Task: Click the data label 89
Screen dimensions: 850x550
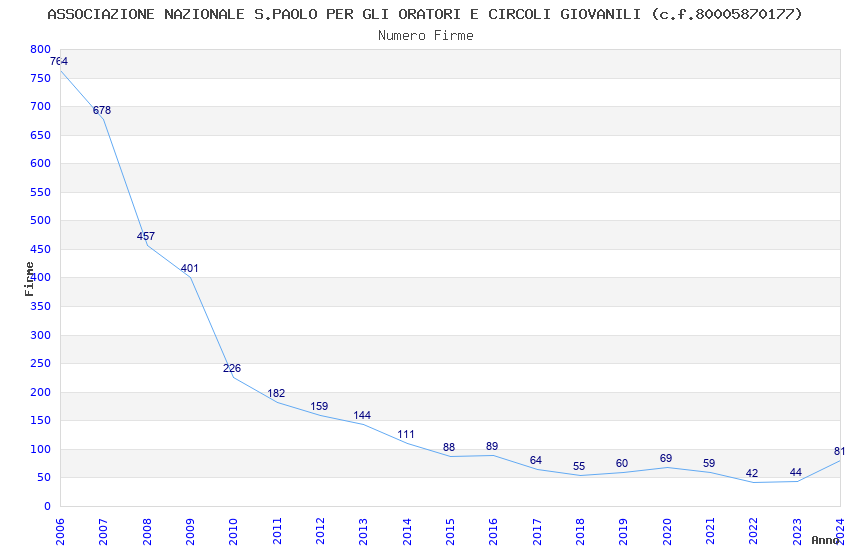Action: [x=492, y=447]
